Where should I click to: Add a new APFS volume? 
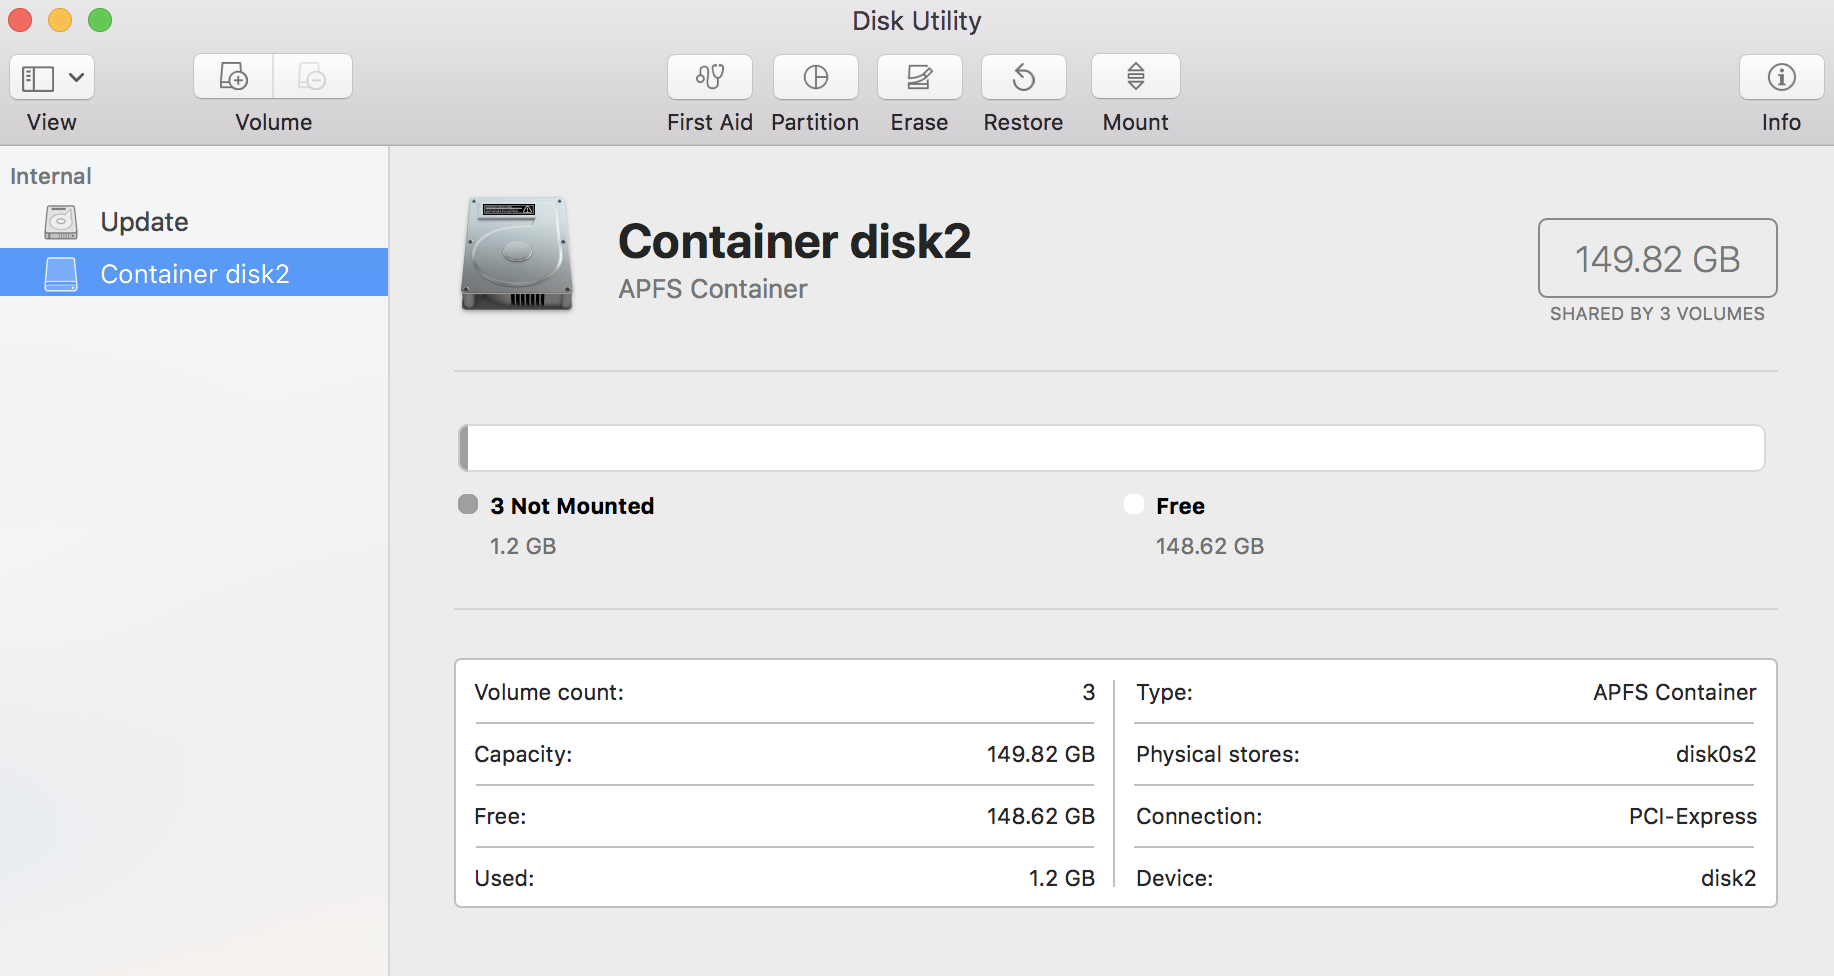pyautogui.click(x=232, y=75)
